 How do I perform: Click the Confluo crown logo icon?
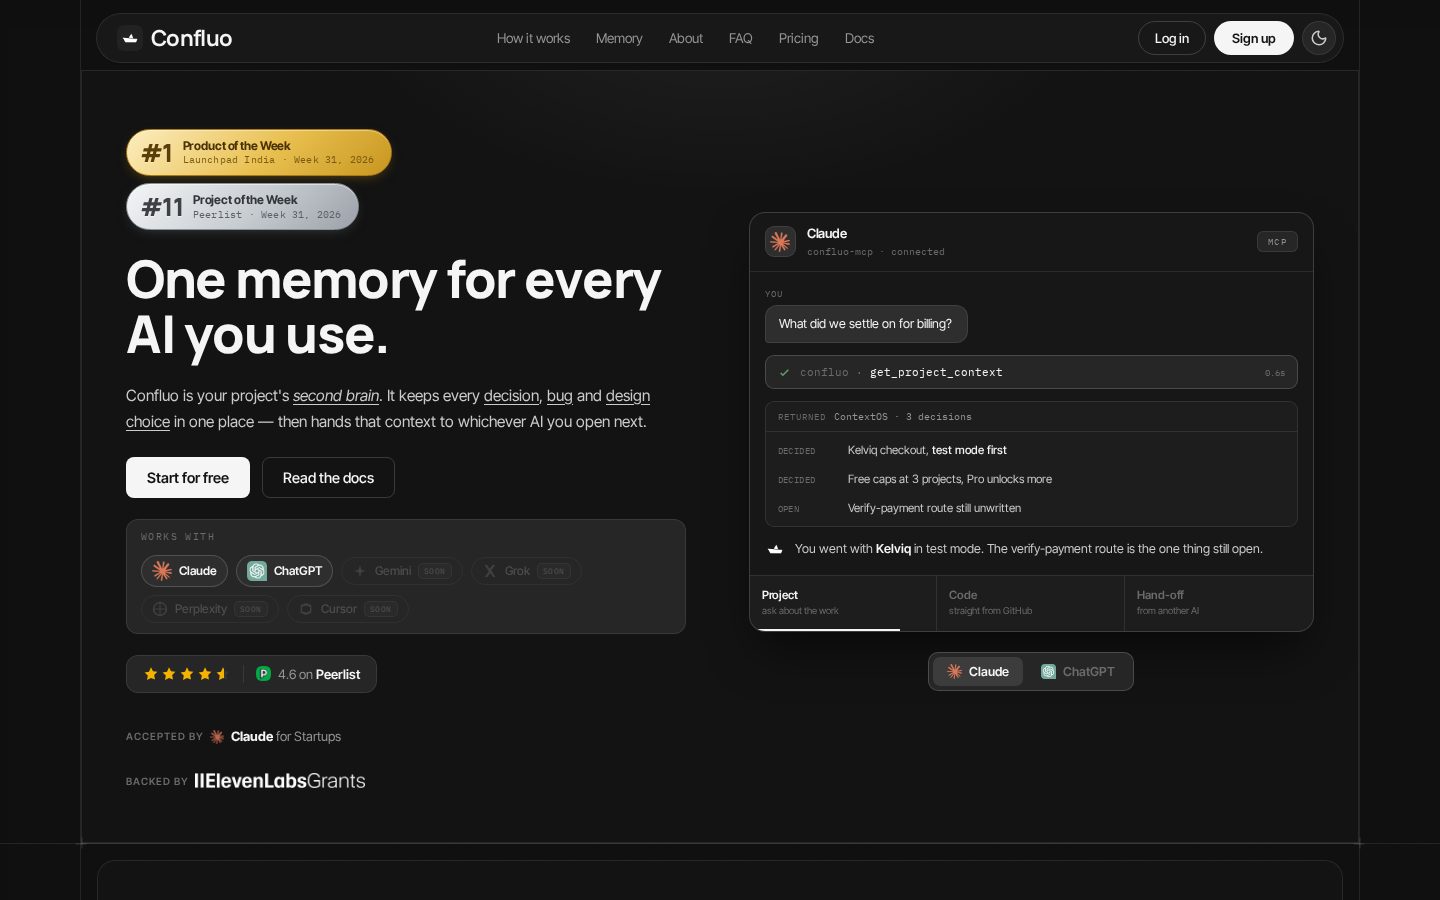point(130,38)
